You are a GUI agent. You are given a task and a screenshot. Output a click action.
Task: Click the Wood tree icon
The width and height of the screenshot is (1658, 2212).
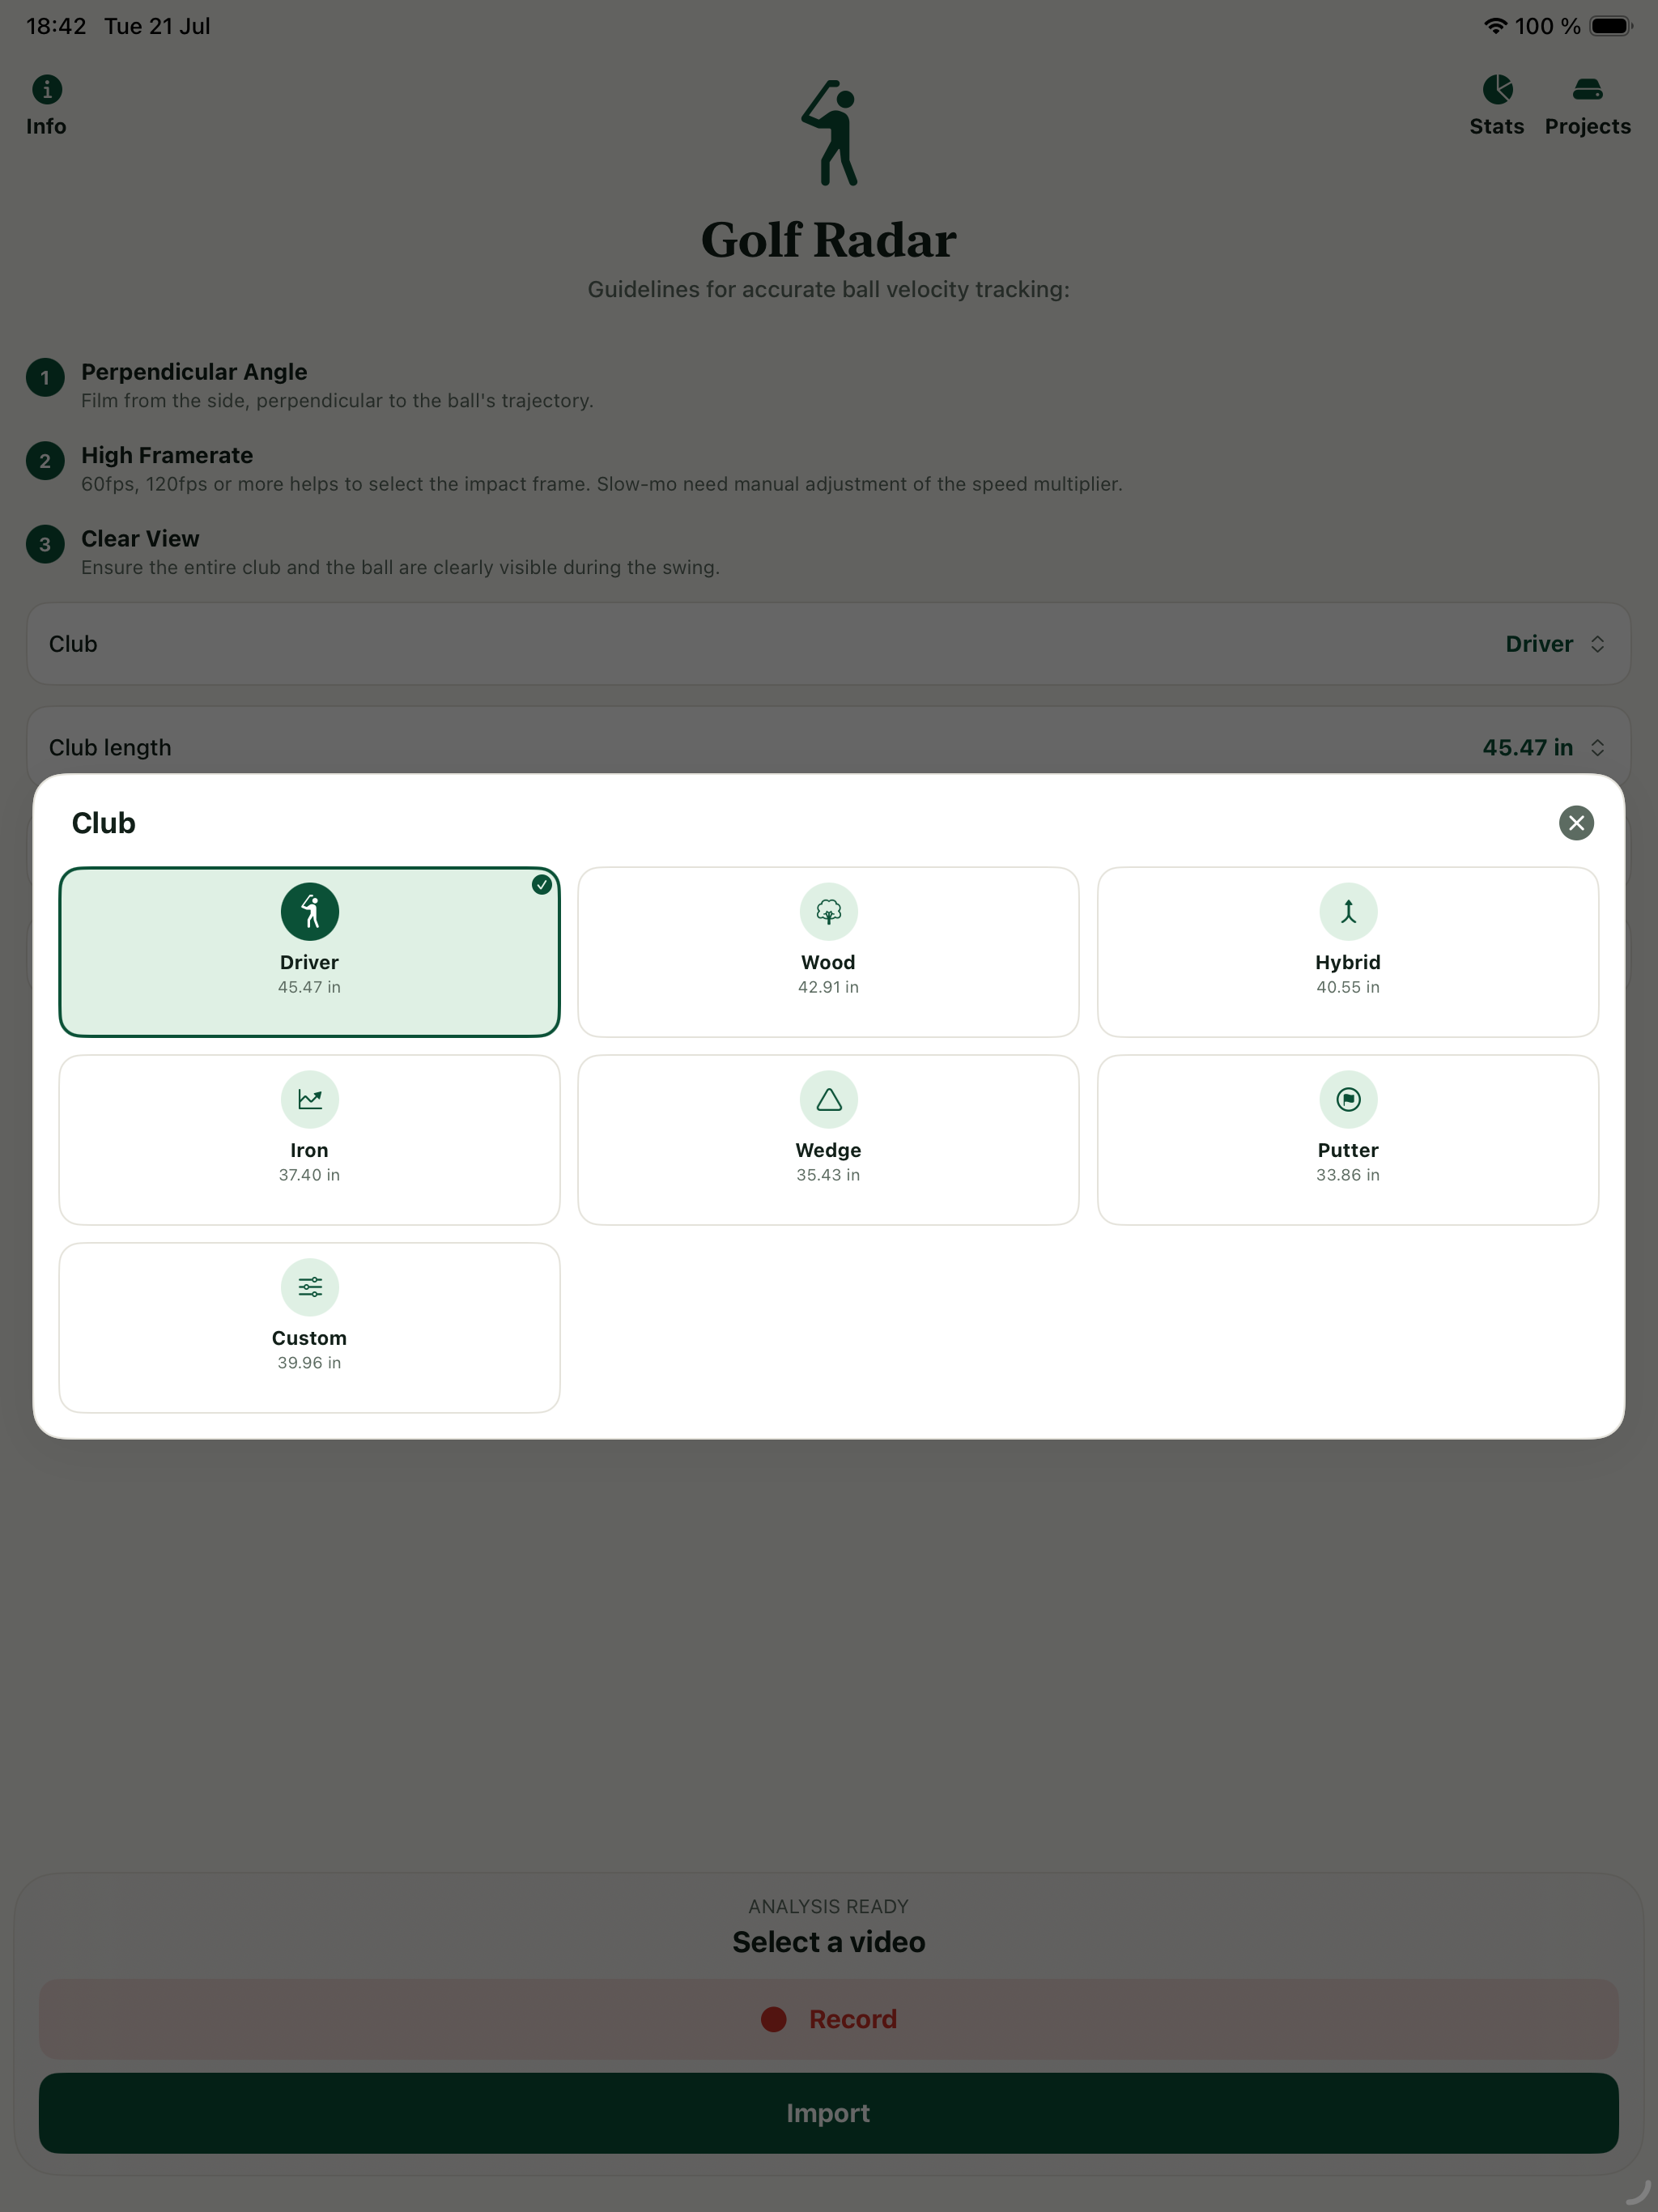point(829,912)
